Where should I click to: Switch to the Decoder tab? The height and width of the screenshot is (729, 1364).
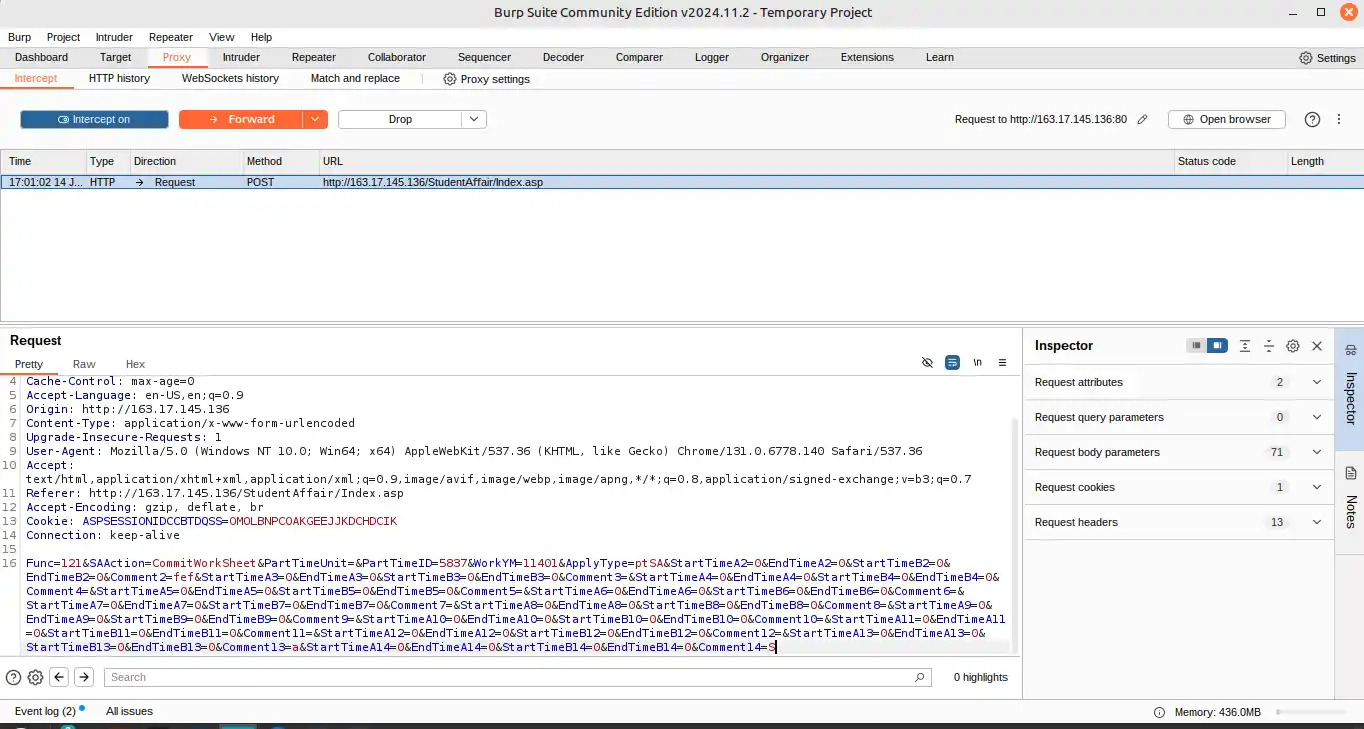point(563,57)
